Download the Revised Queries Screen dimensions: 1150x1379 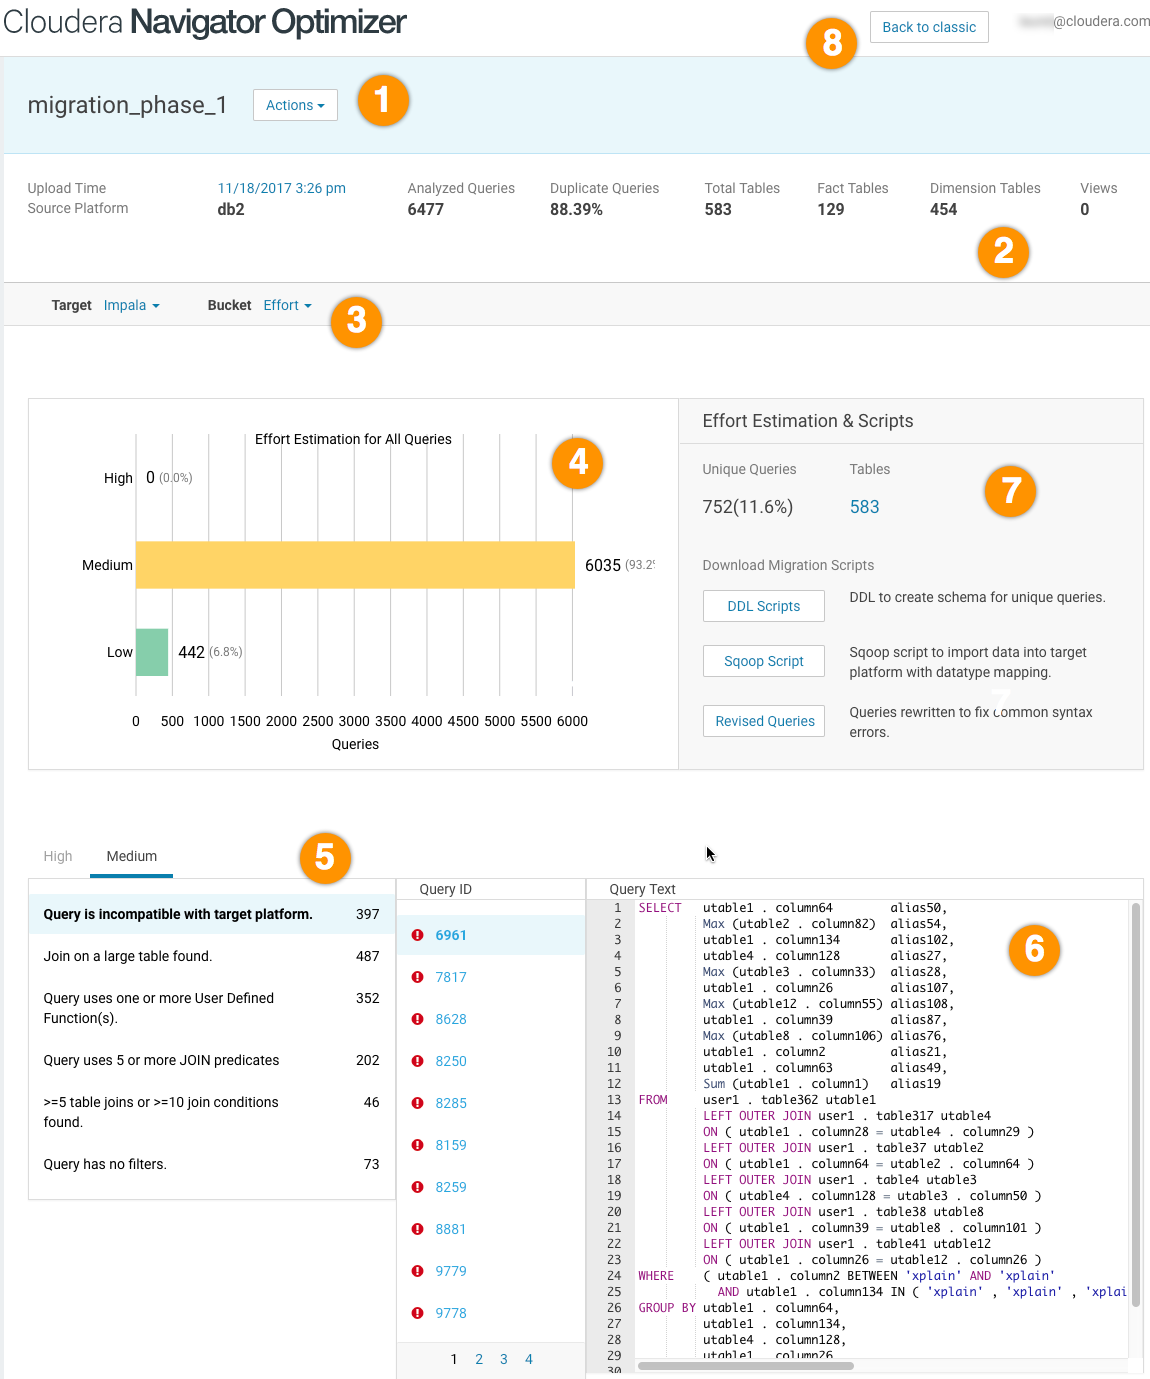[x=764, y=721]
